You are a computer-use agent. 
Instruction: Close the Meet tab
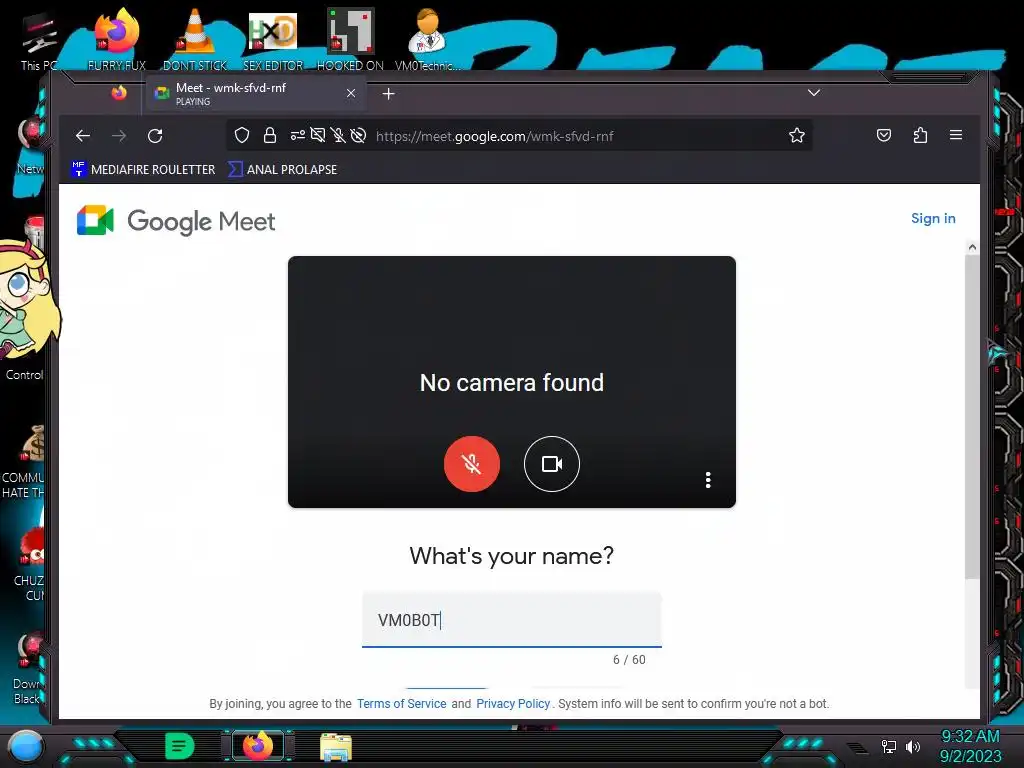click(351, 93)
